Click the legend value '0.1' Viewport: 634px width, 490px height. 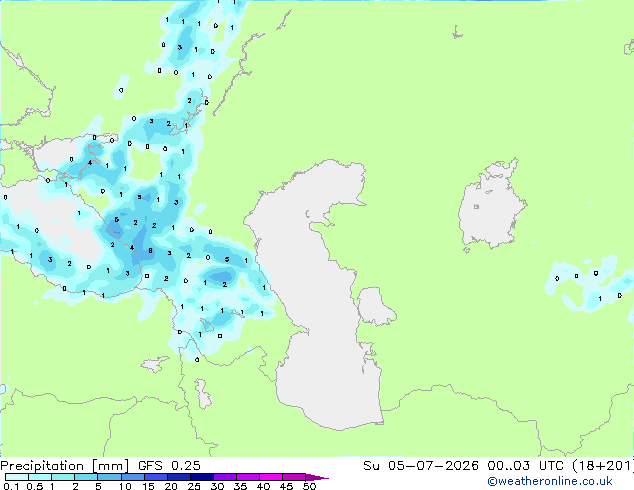point(11,486)
